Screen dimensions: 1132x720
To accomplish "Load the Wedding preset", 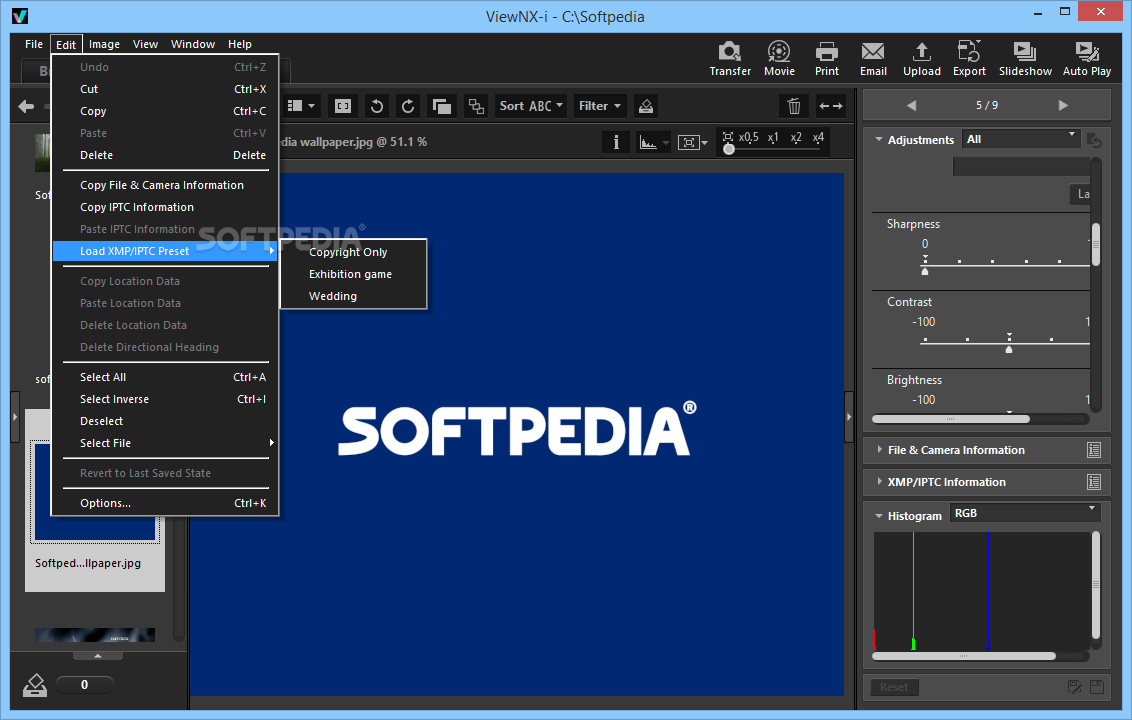I will click(354, 296).
